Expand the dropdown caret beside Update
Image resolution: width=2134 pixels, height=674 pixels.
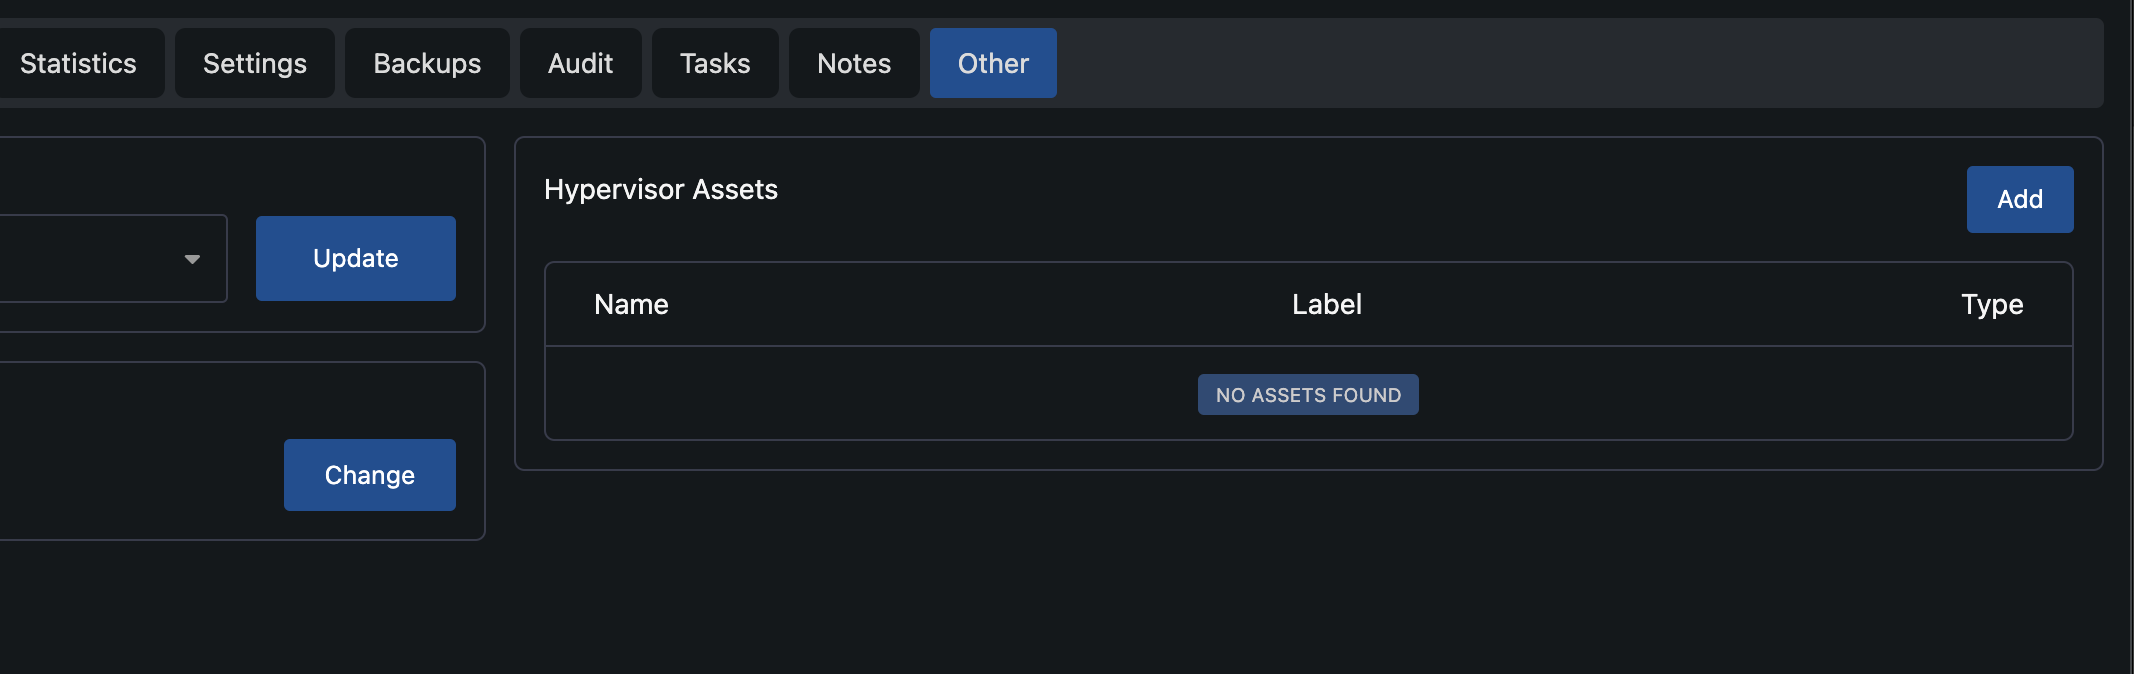coord(192,259)
